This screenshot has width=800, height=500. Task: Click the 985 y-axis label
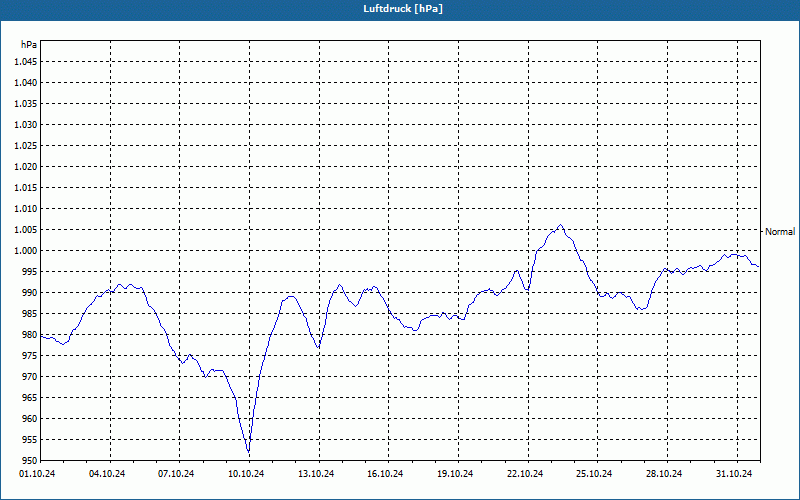(30, 314)
